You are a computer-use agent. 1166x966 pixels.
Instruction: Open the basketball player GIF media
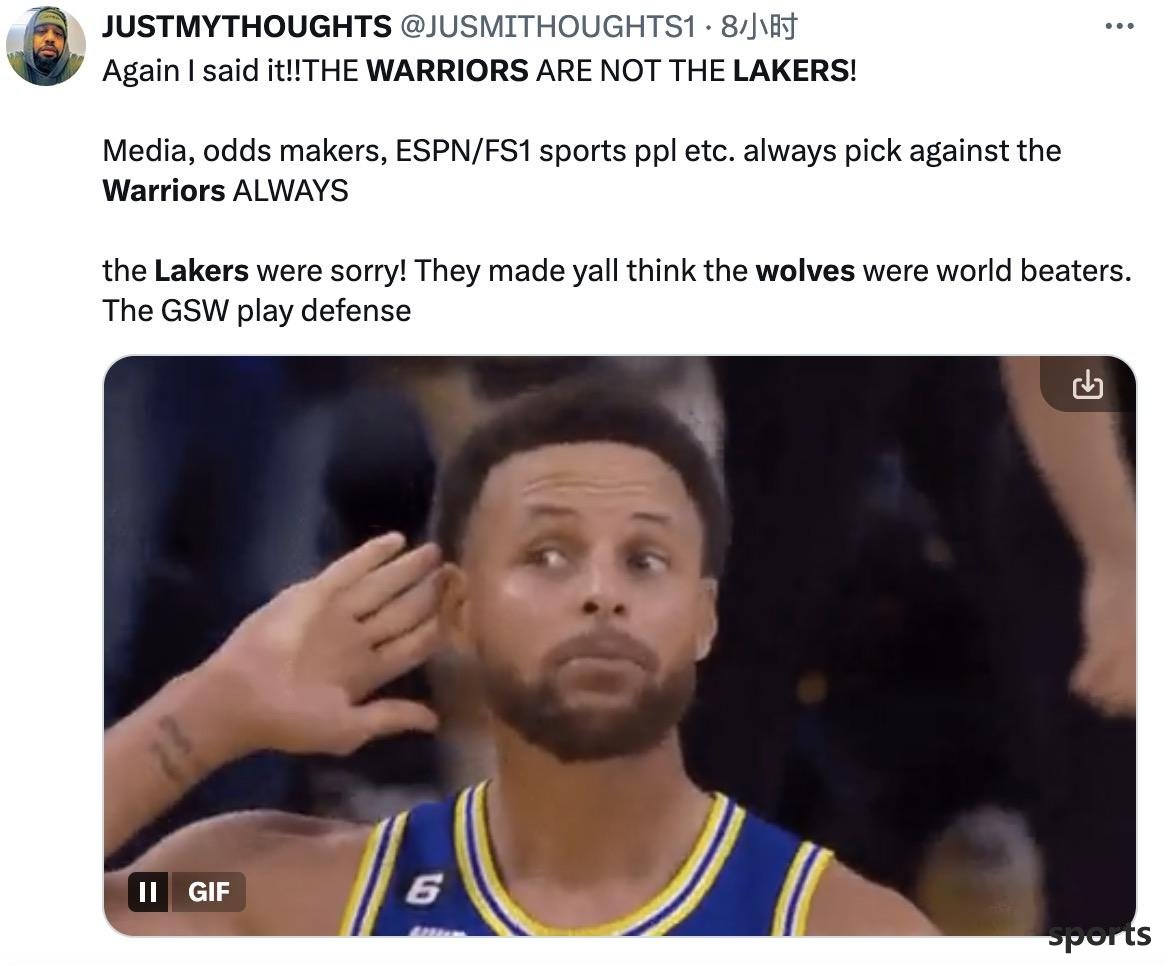[619, 645]
